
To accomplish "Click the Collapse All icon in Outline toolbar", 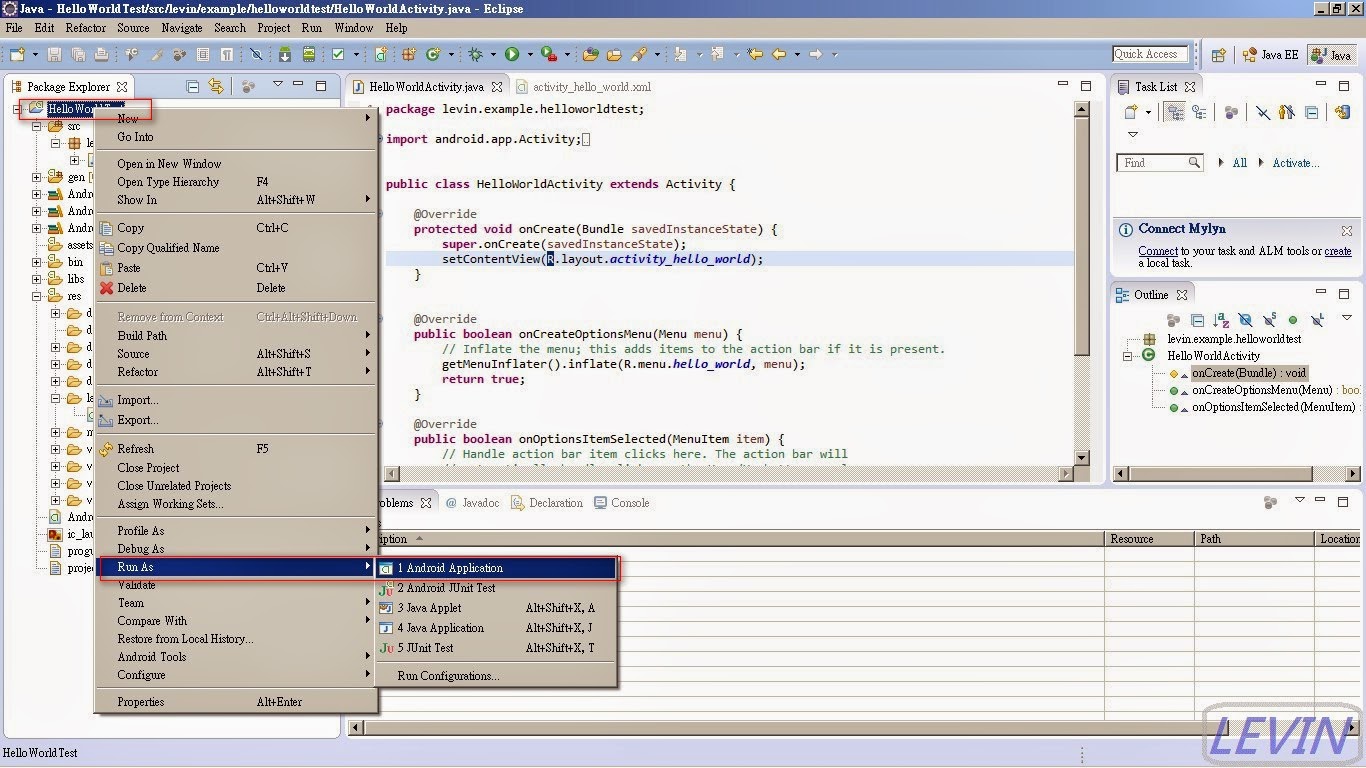I will (x=1198, y=320).
